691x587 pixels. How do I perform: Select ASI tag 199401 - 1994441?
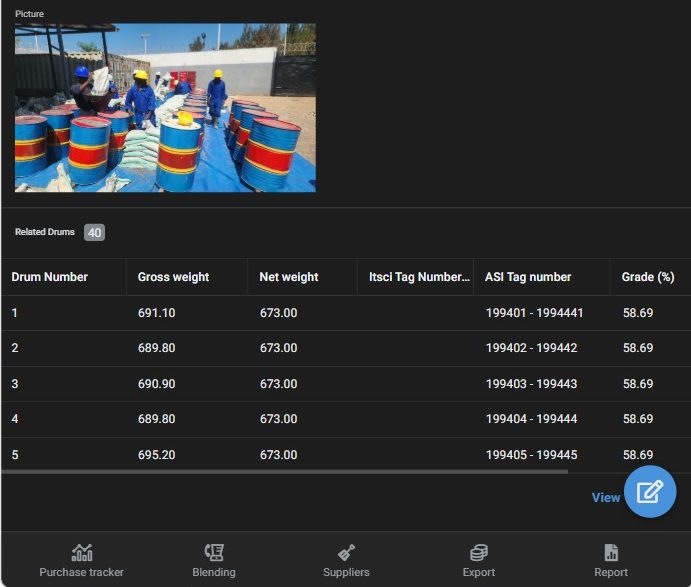(535, 313)
